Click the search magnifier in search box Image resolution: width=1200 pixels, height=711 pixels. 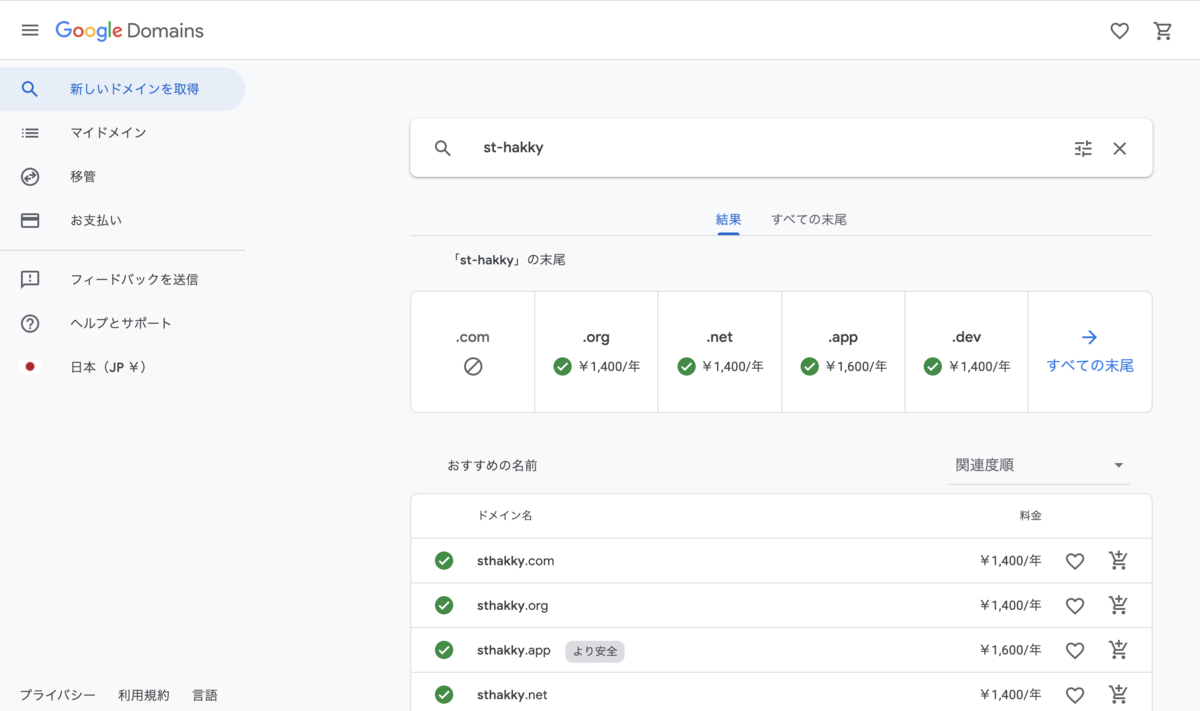point(443,148)
